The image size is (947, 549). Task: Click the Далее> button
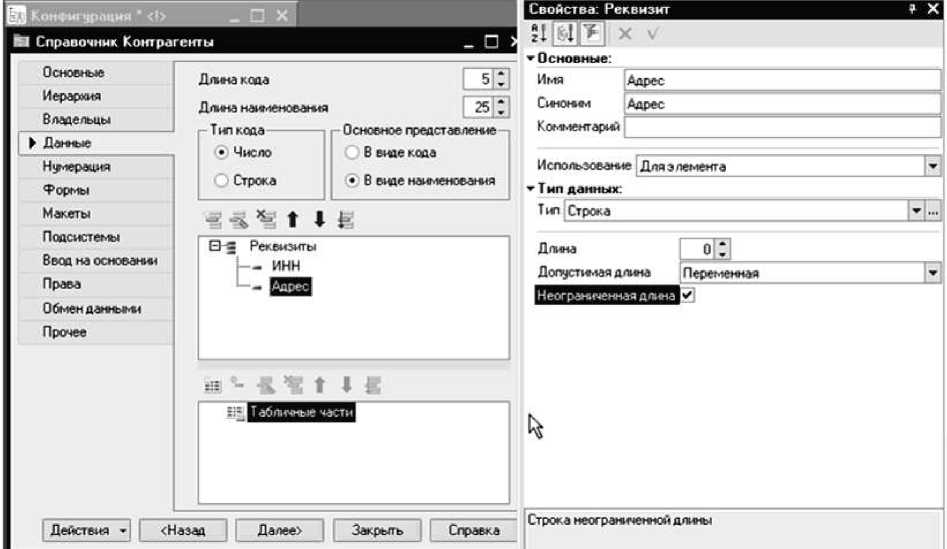click(x=280, y=531)
